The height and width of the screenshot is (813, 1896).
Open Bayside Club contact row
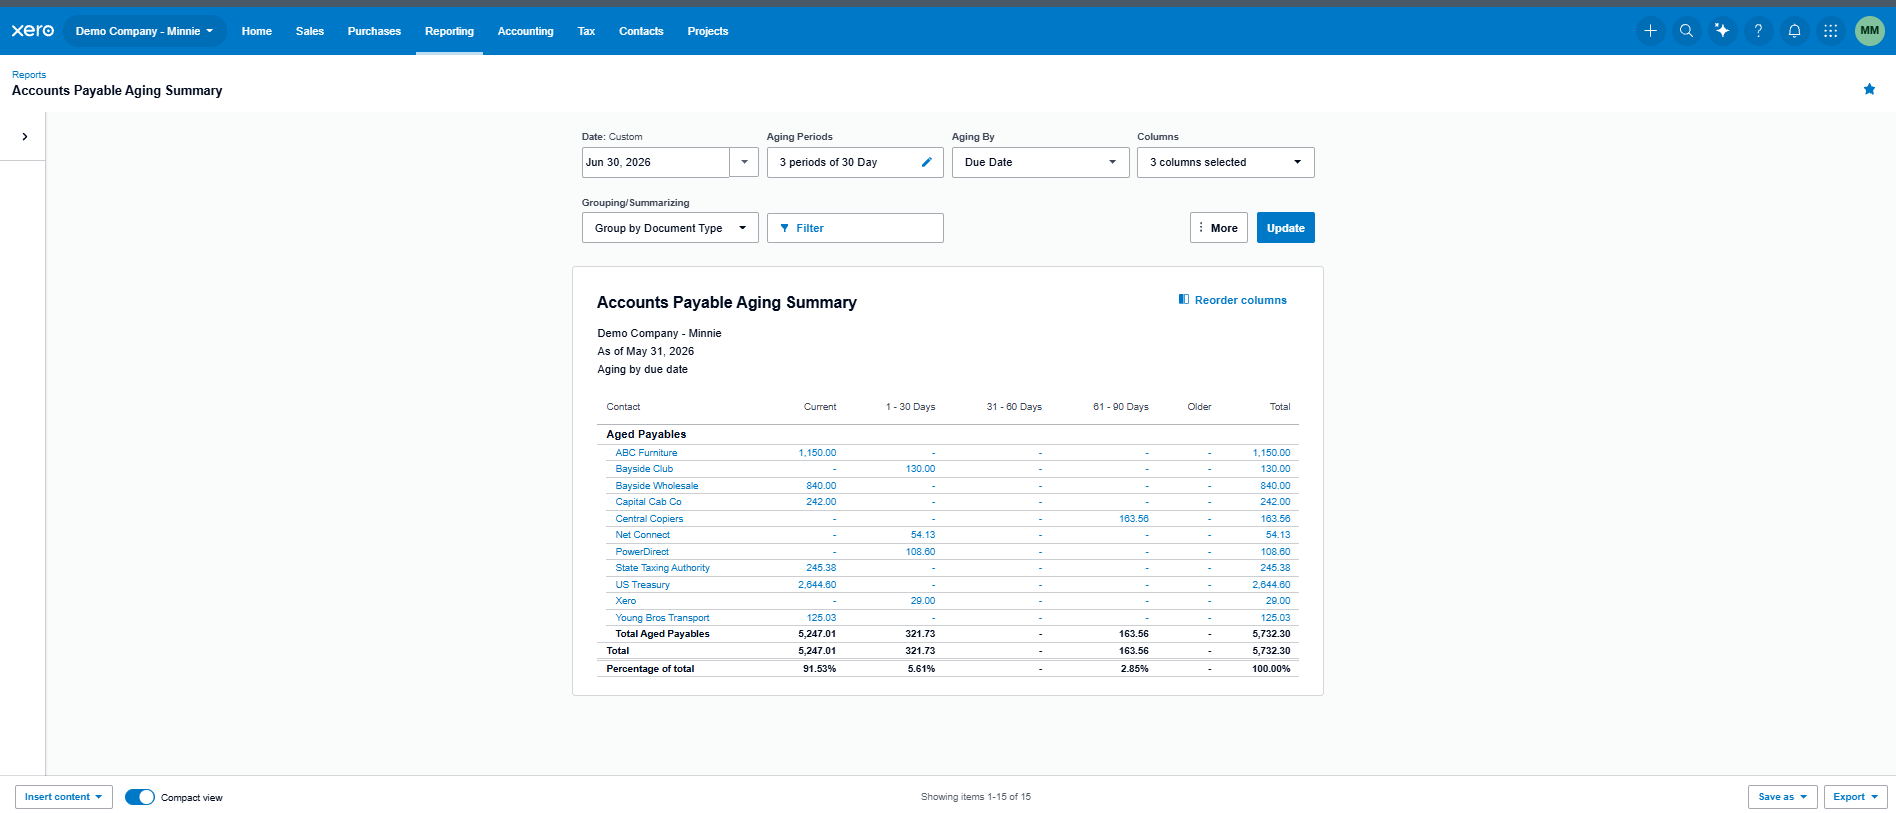pyautogui.click(x=644, y=469)
